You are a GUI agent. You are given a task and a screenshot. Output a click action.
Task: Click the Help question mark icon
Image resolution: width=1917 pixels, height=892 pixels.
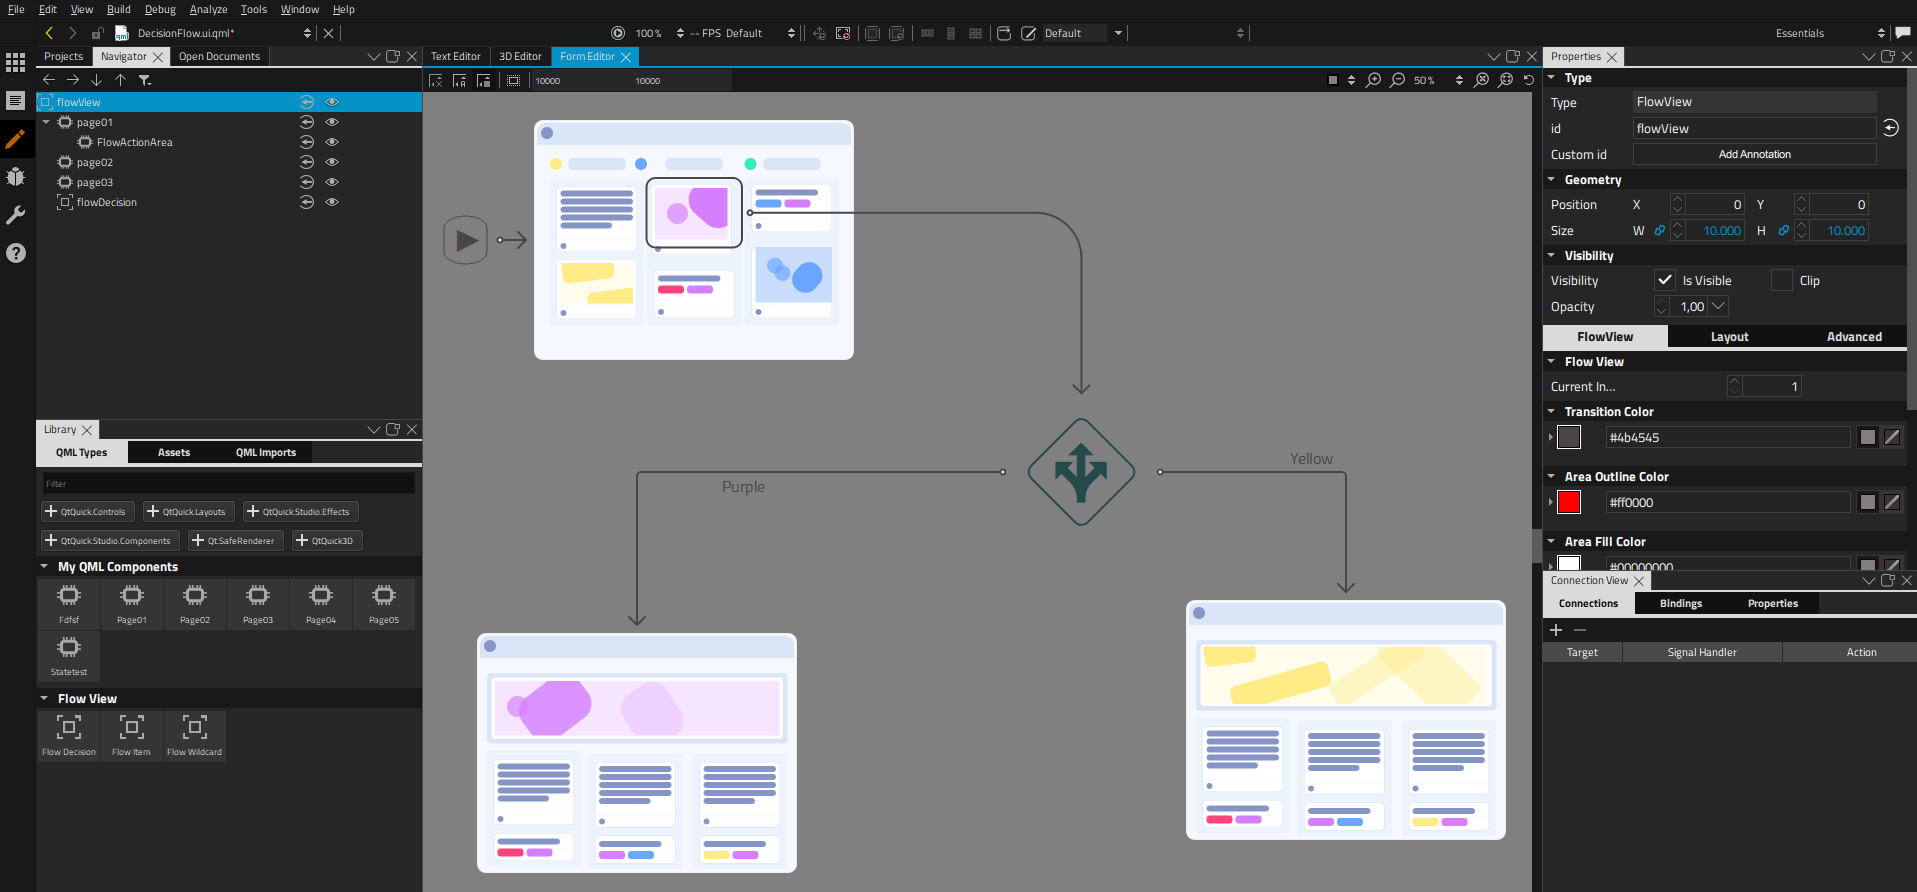(15, 253)
